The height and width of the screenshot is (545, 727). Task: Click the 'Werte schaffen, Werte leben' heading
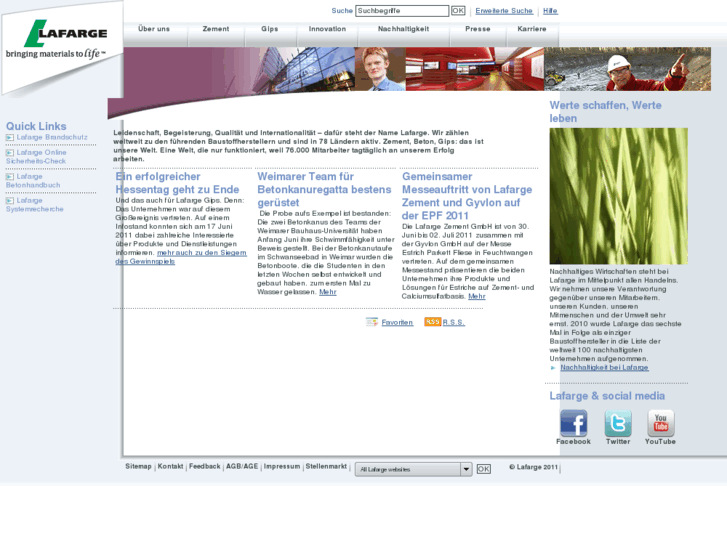[606, 112]
